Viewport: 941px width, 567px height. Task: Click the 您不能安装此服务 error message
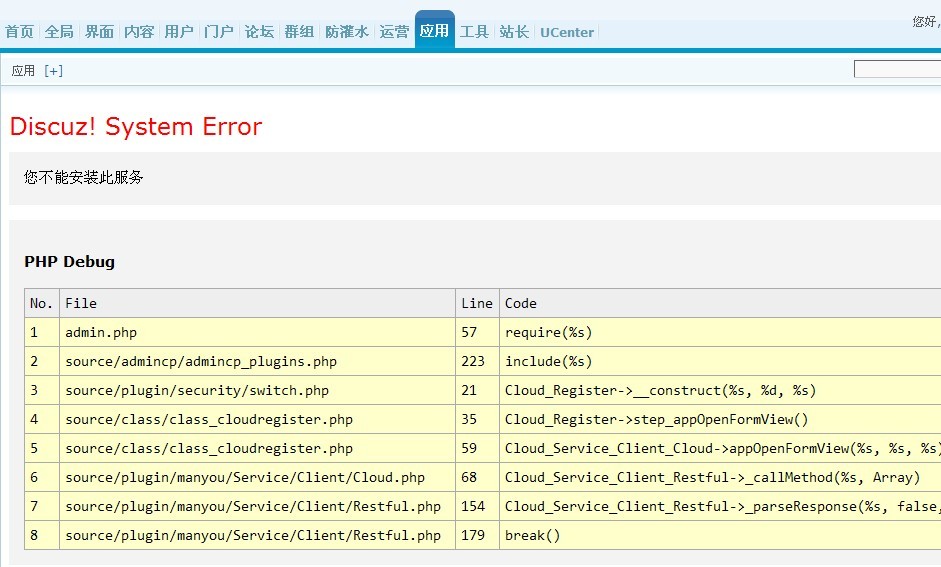(x=83, y=177)
